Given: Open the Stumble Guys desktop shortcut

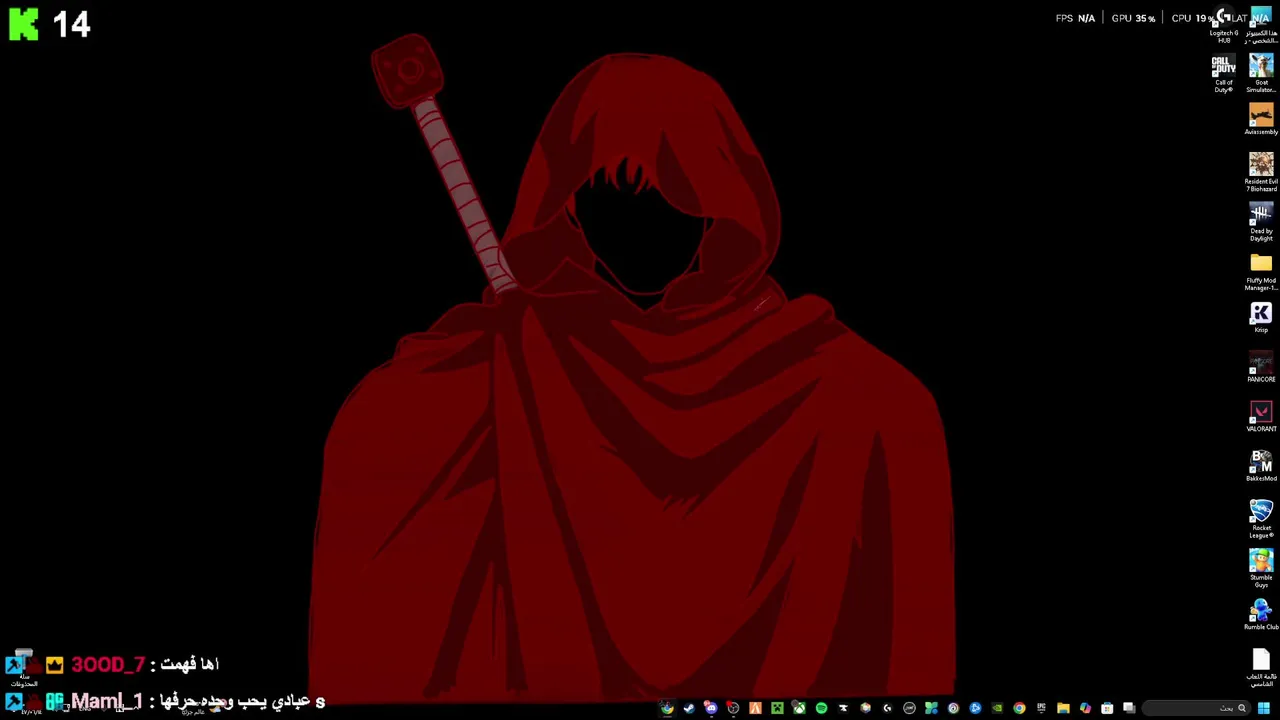Looking at the screenshot, I should tap(1261, 567).
